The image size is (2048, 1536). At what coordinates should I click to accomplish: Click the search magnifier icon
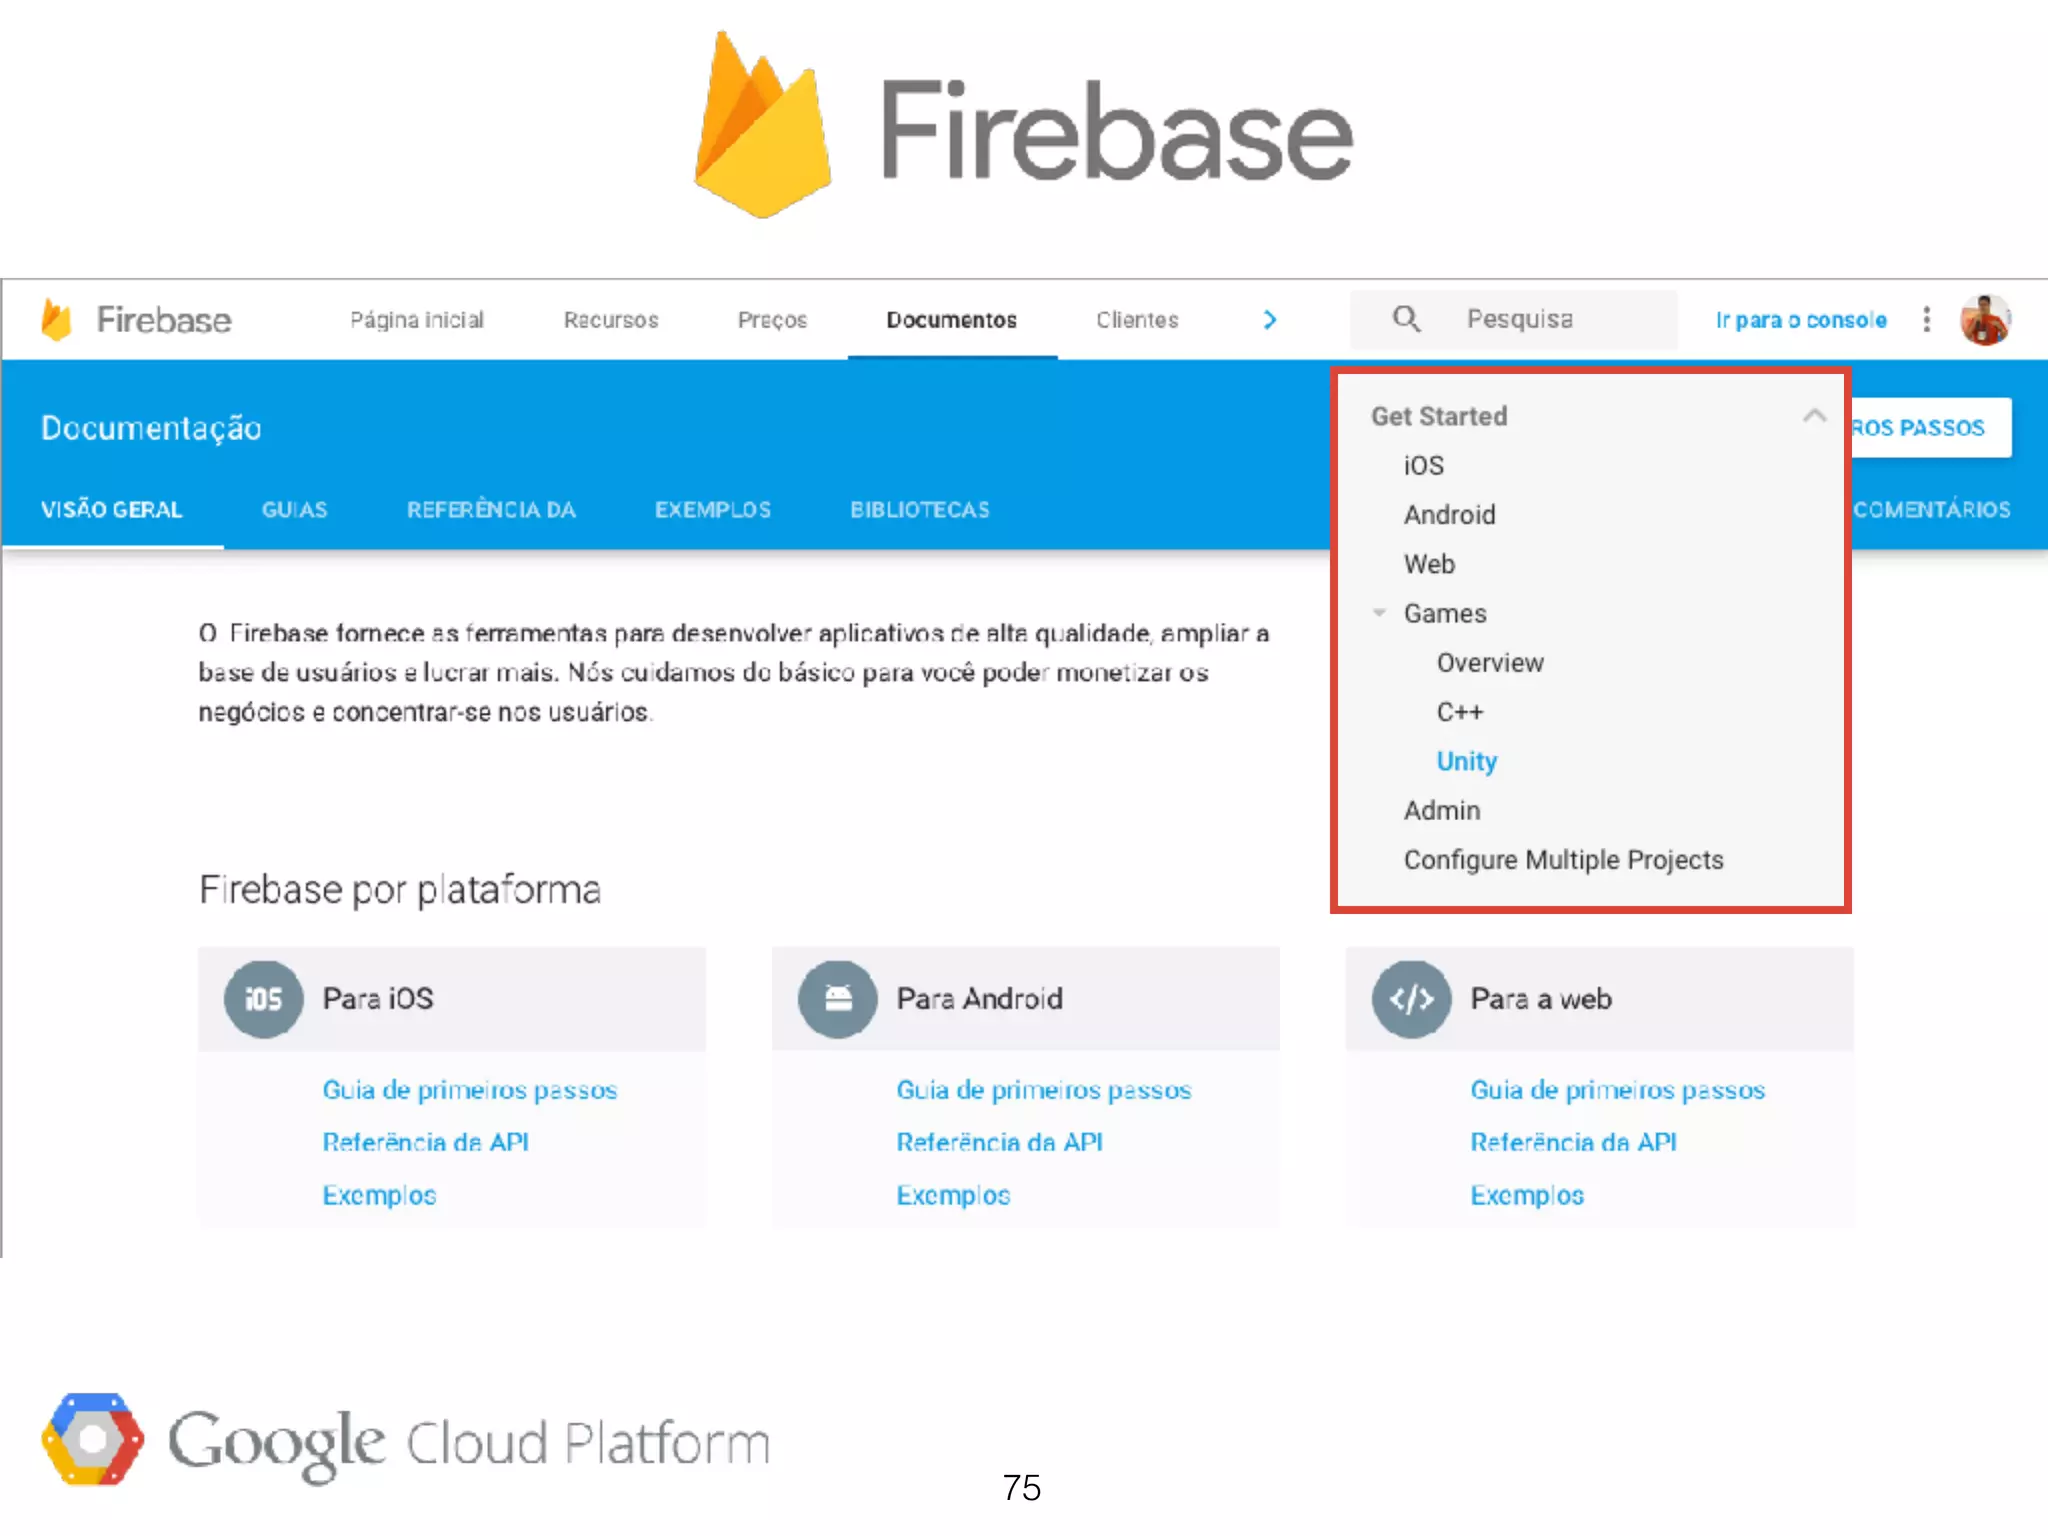[1406, 319]
